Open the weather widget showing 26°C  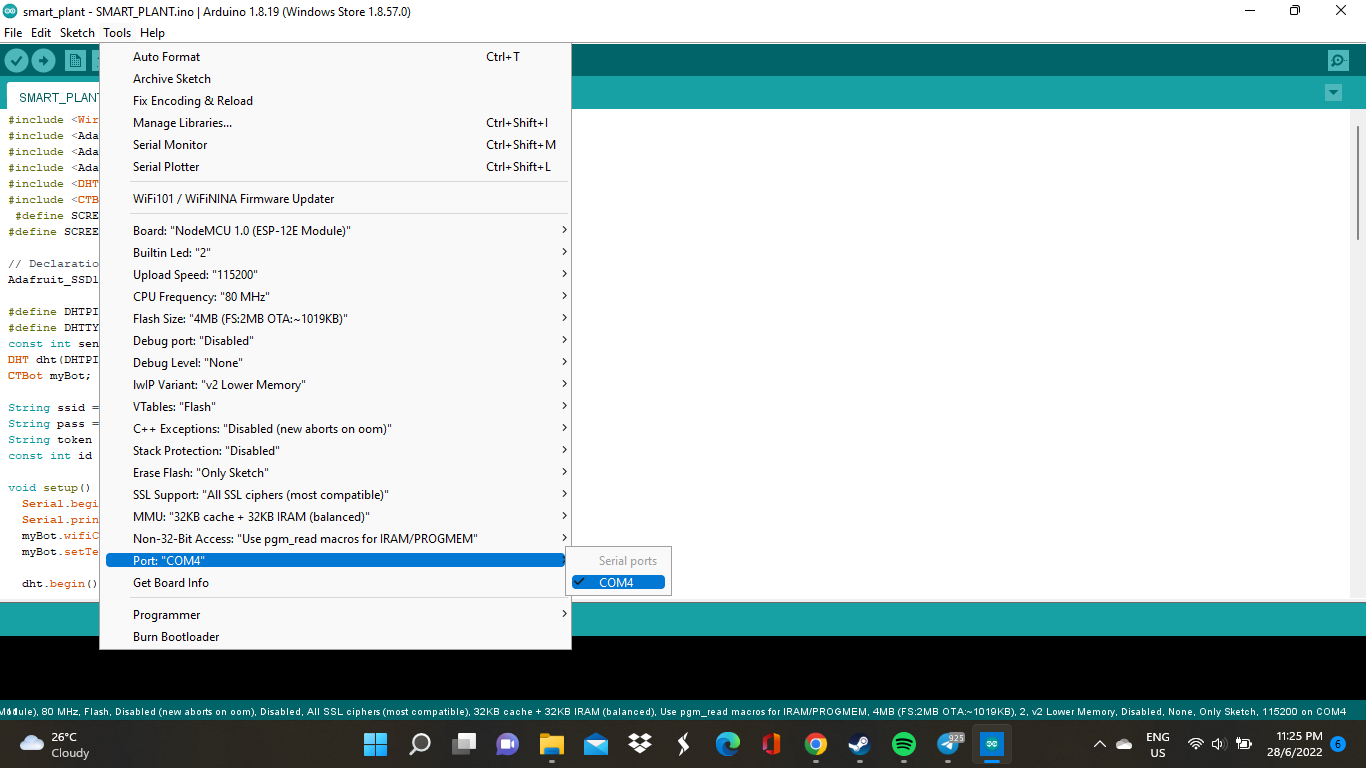click(55, 744)
